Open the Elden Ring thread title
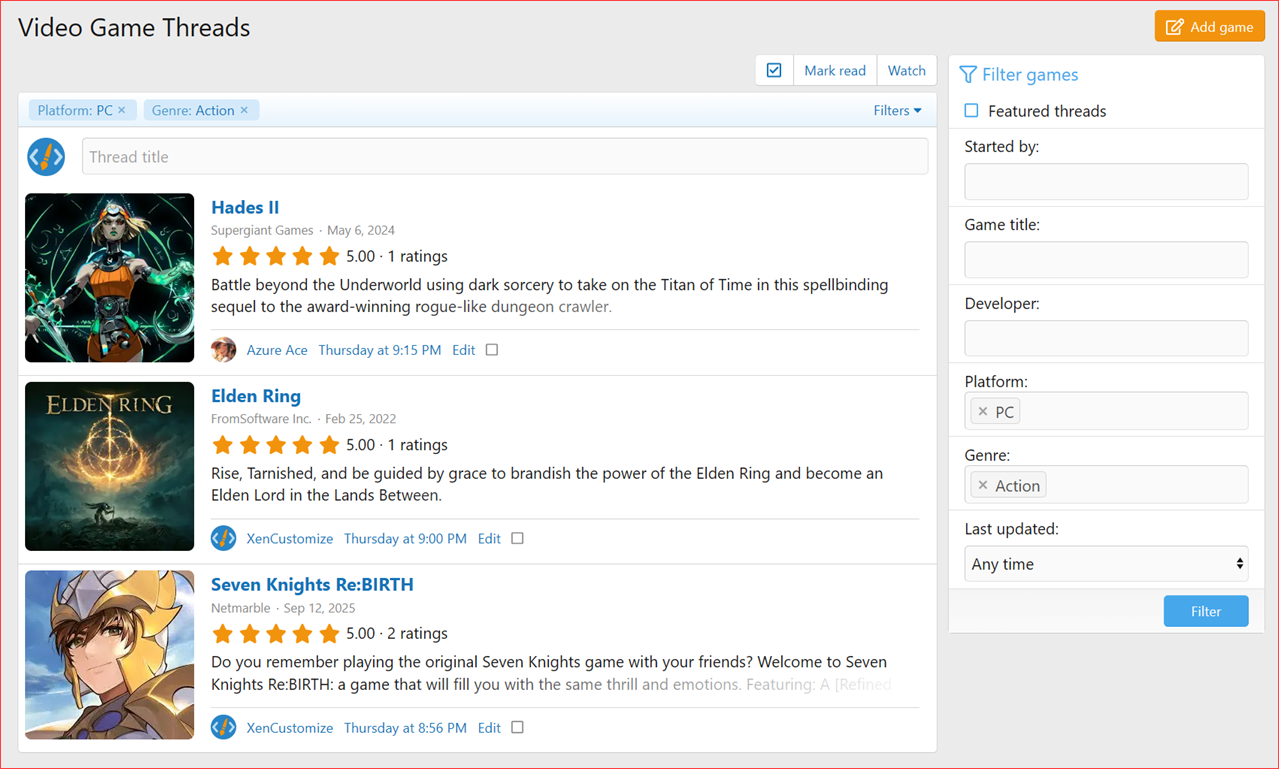 click(x=256, y=396)
